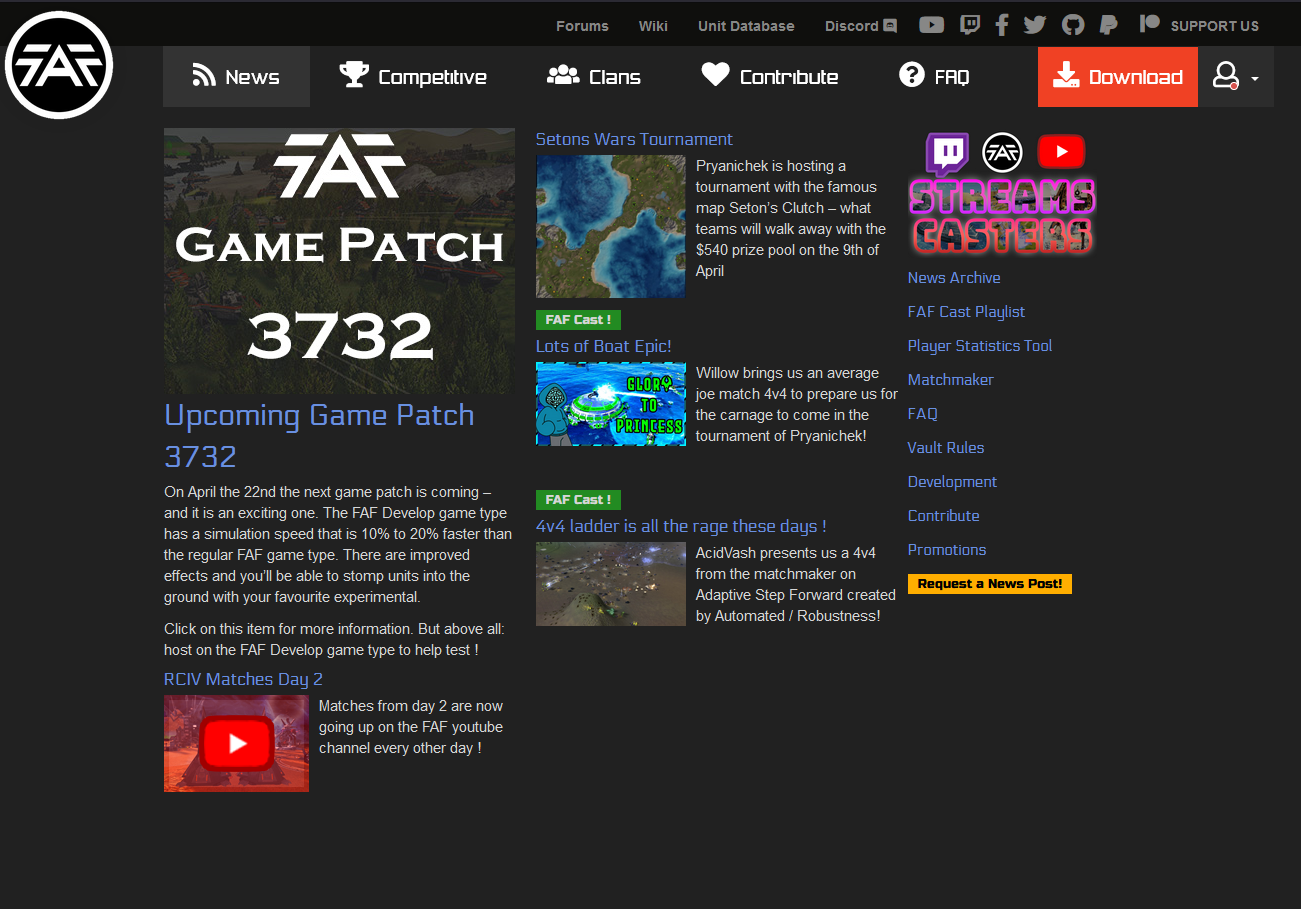
Task: Open the Facebook icon in the top bar
Action: point(1002,25)
